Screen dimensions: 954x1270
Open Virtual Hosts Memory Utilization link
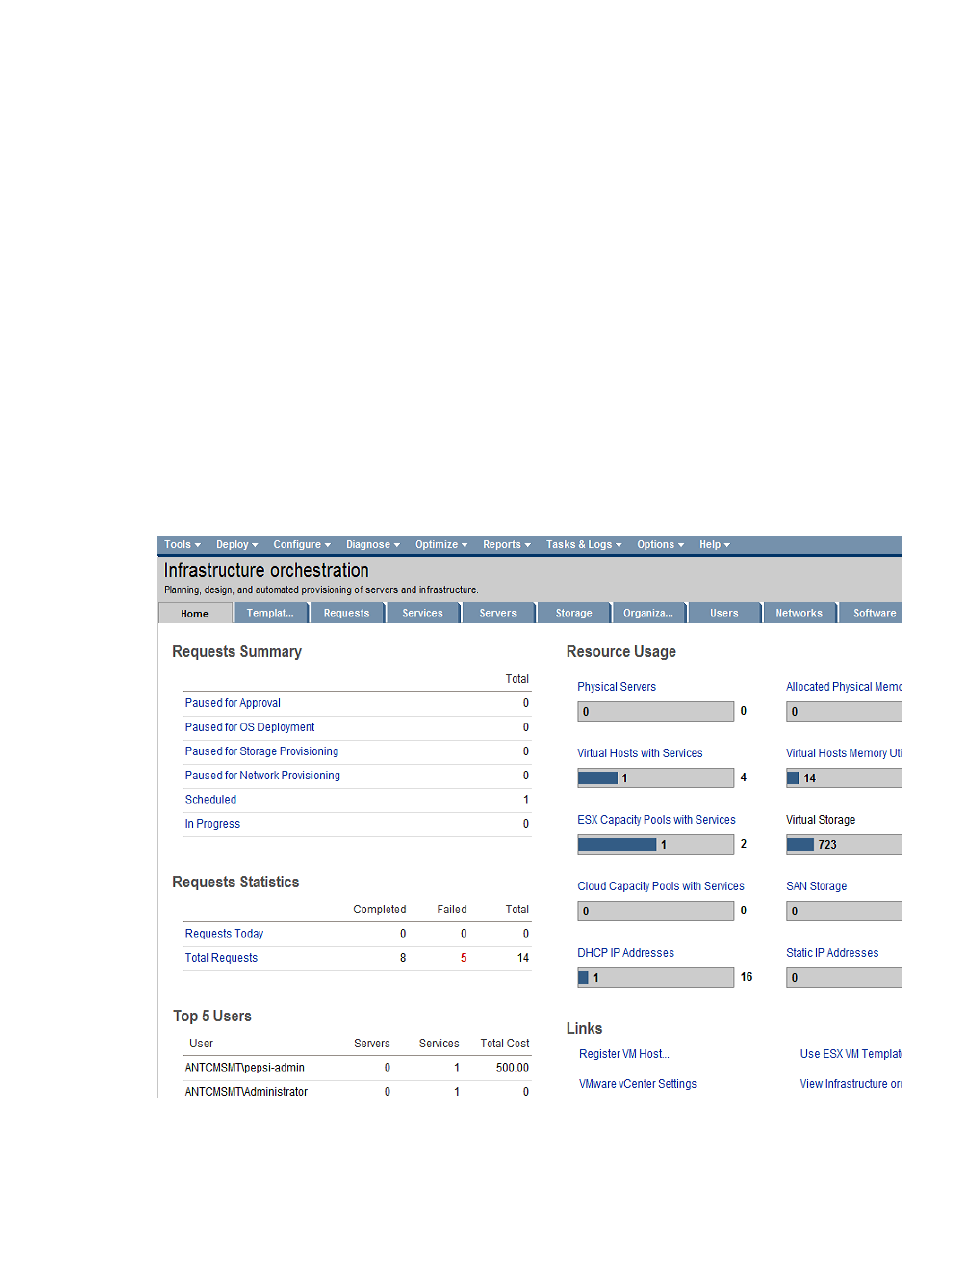tap(844, 753)
